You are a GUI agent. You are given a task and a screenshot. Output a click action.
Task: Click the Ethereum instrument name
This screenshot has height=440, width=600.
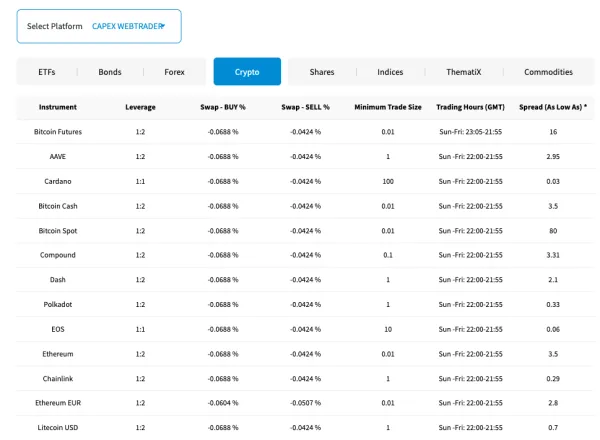click(x=58, y=354)
